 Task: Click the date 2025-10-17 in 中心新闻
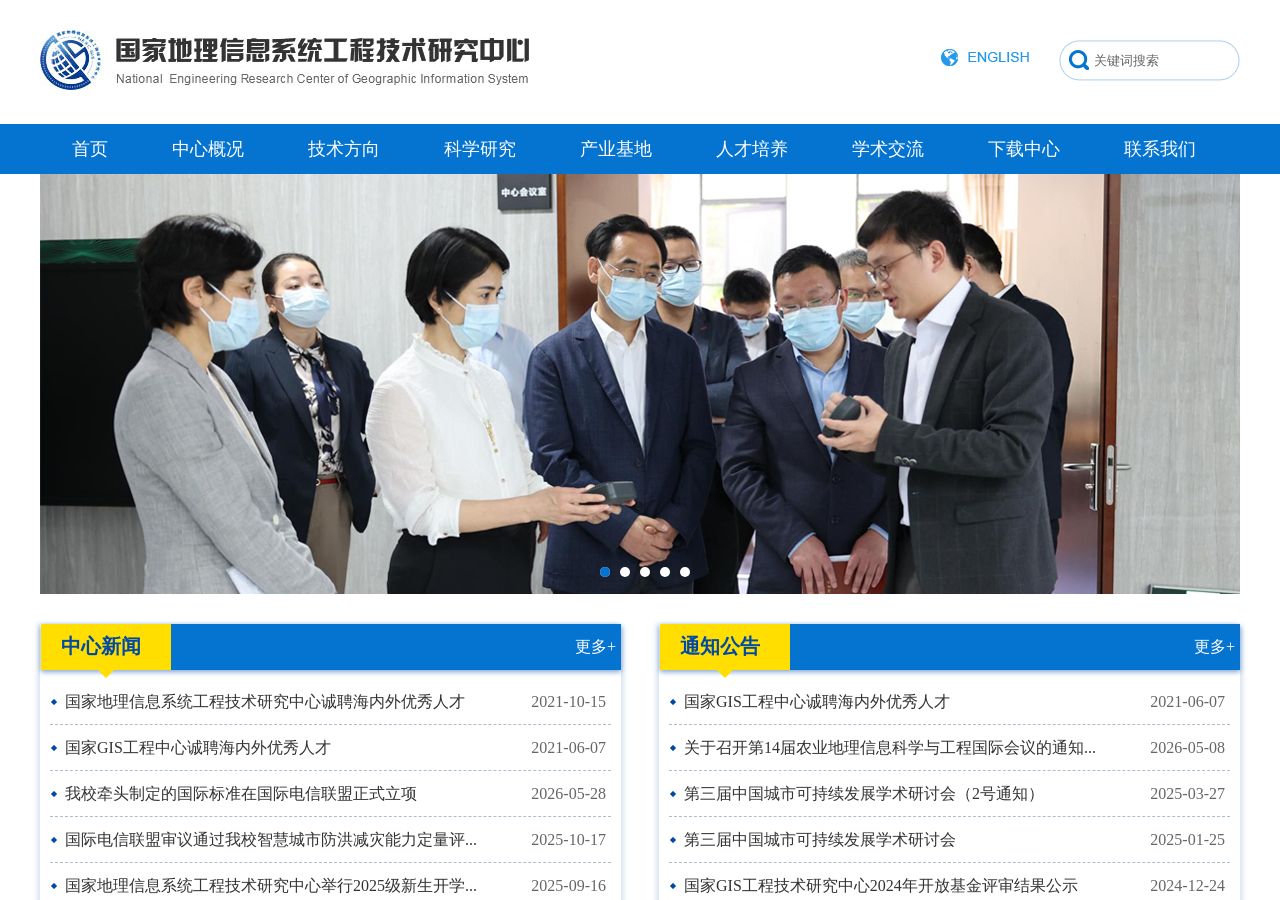point(568,840)
